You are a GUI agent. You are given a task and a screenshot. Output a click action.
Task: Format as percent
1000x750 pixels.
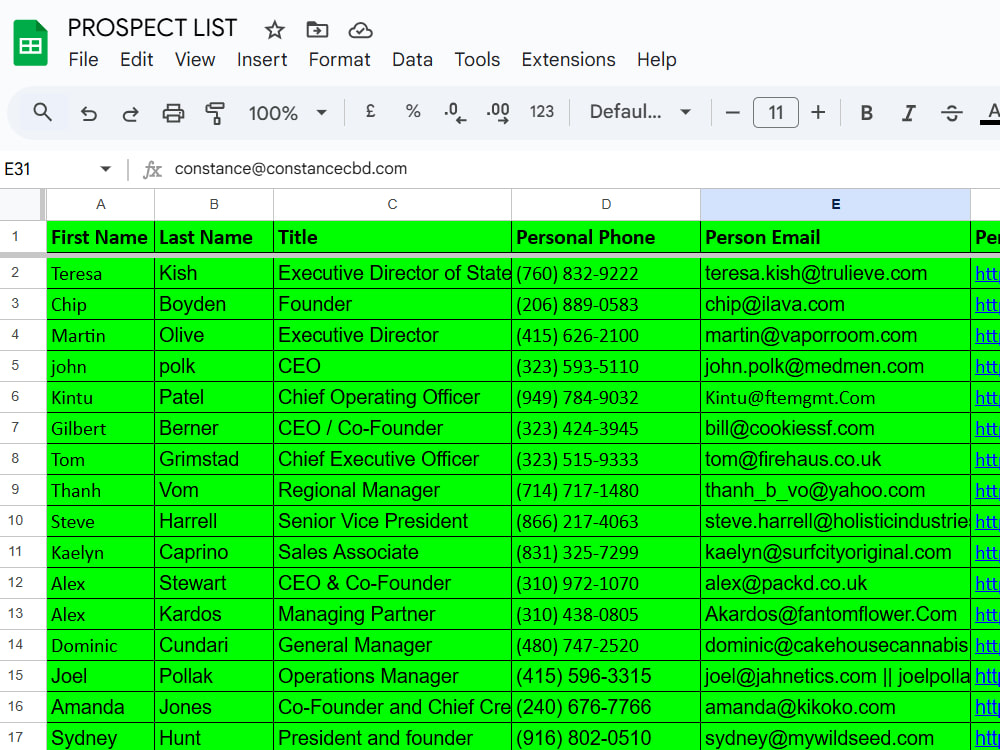(x=413, y=112)
